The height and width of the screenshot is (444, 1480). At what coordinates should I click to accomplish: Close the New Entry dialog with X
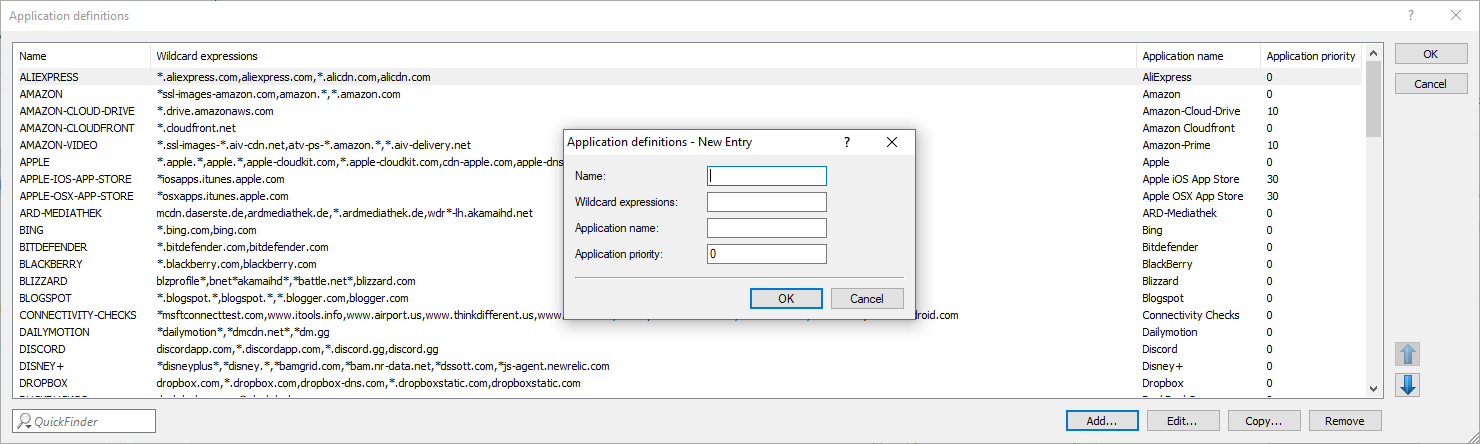[x=892, y=142]
